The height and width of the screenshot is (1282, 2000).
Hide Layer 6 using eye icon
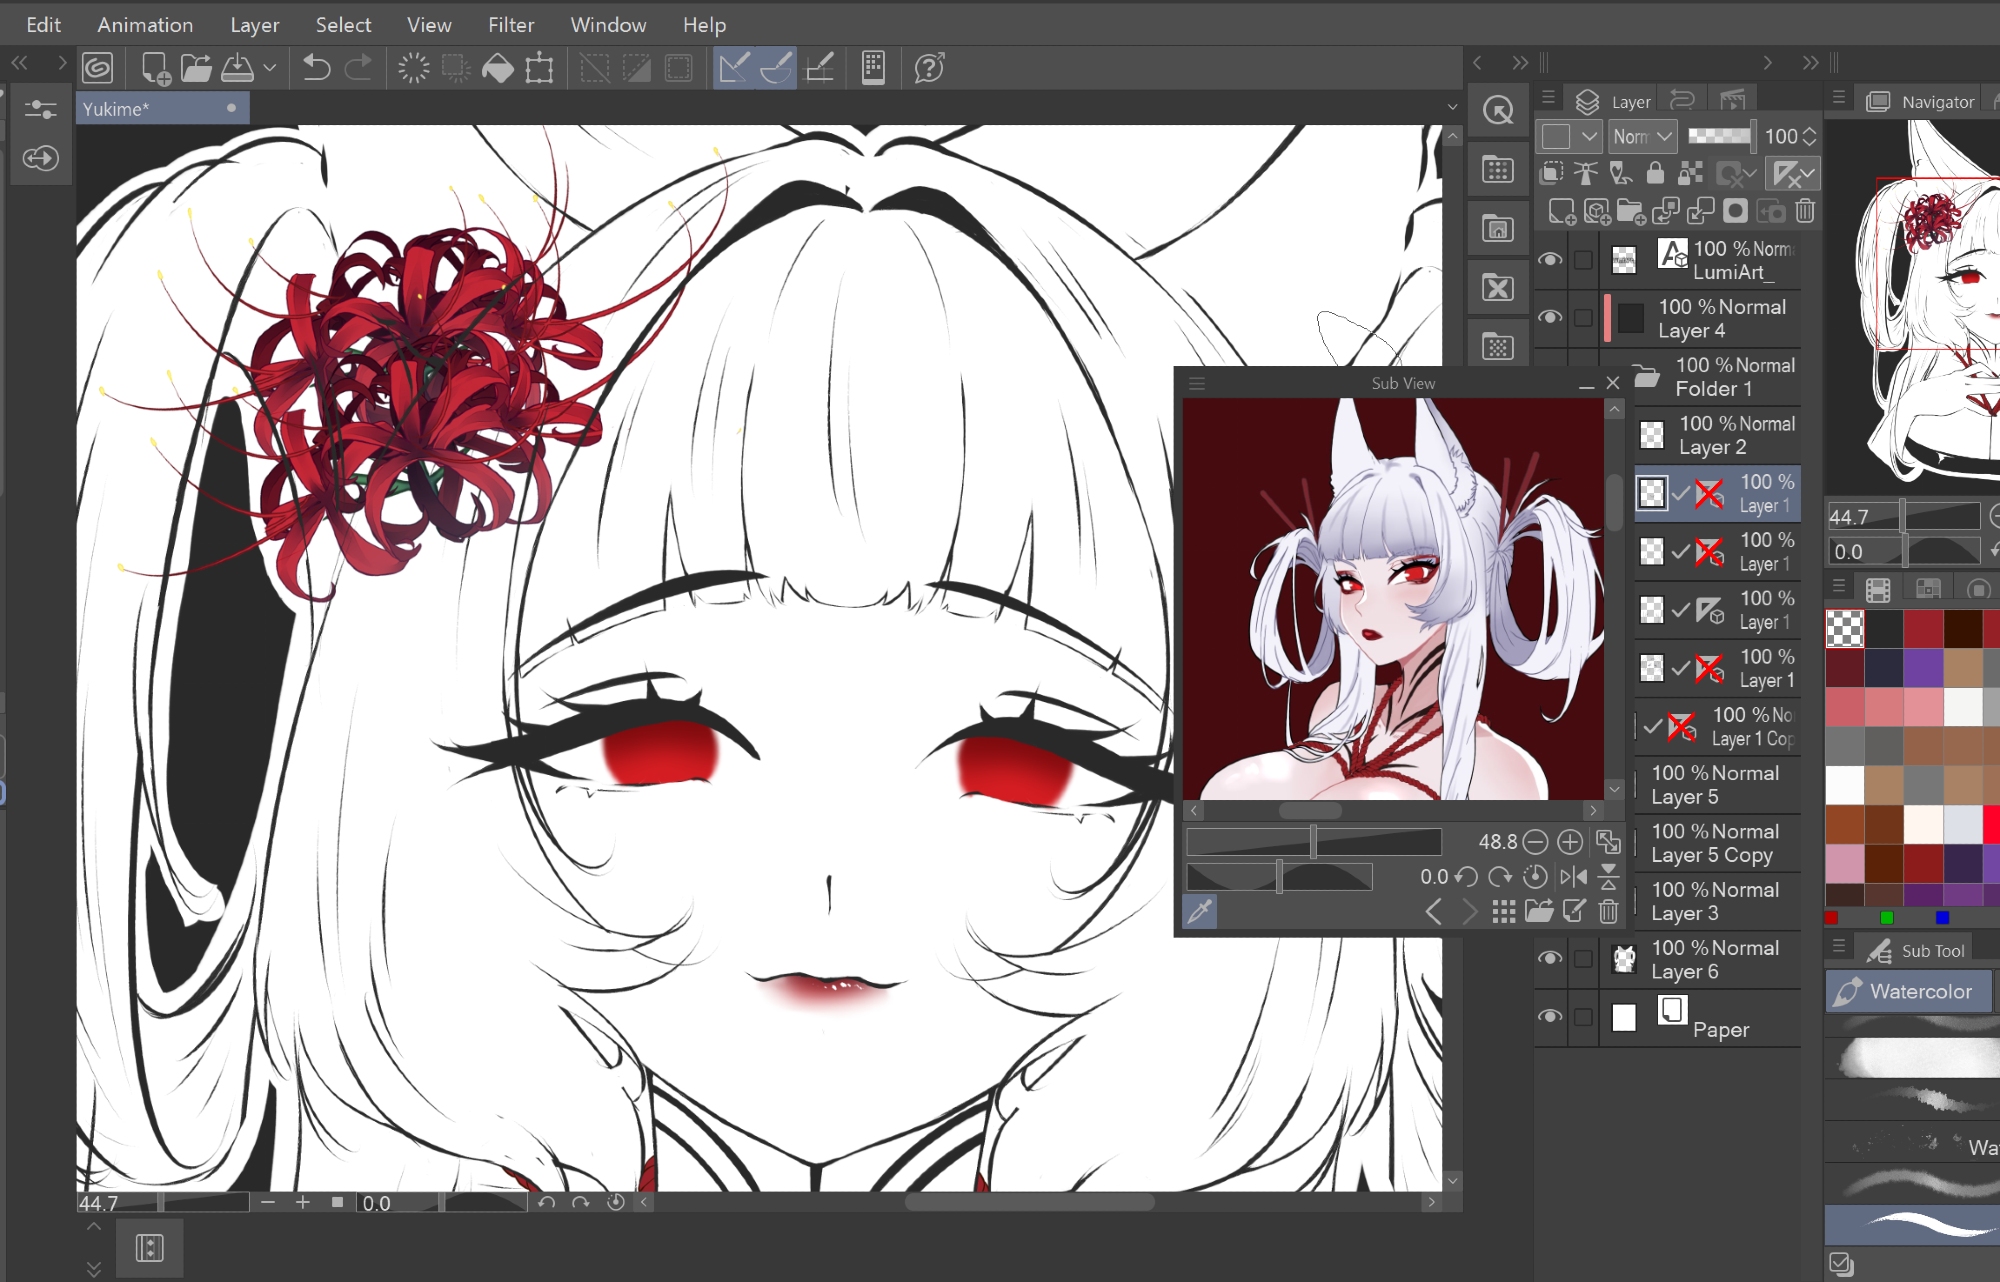pyautogui.click(x=1550, y=959)
